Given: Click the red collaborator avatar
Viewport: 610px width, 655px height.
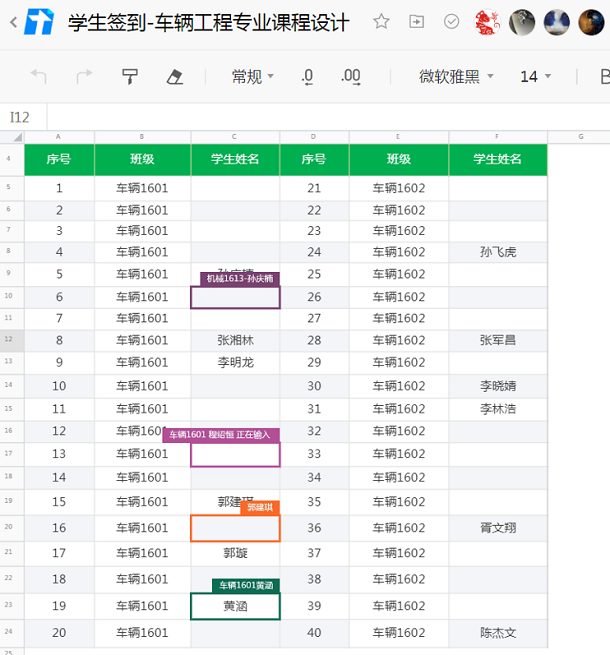Looking at the screenshot, I should (x=487, y=22).
